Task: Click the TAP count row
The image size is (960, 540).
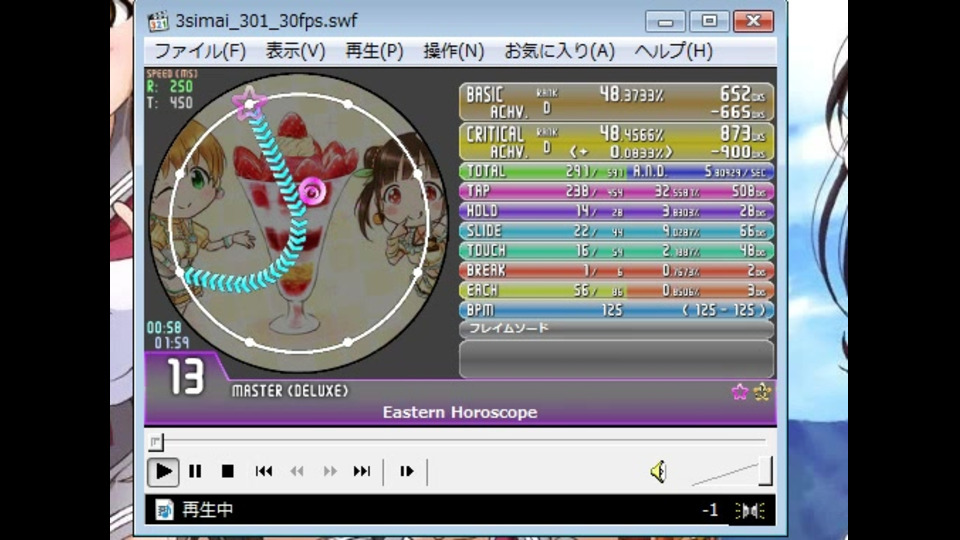Action: click(617, 192)
